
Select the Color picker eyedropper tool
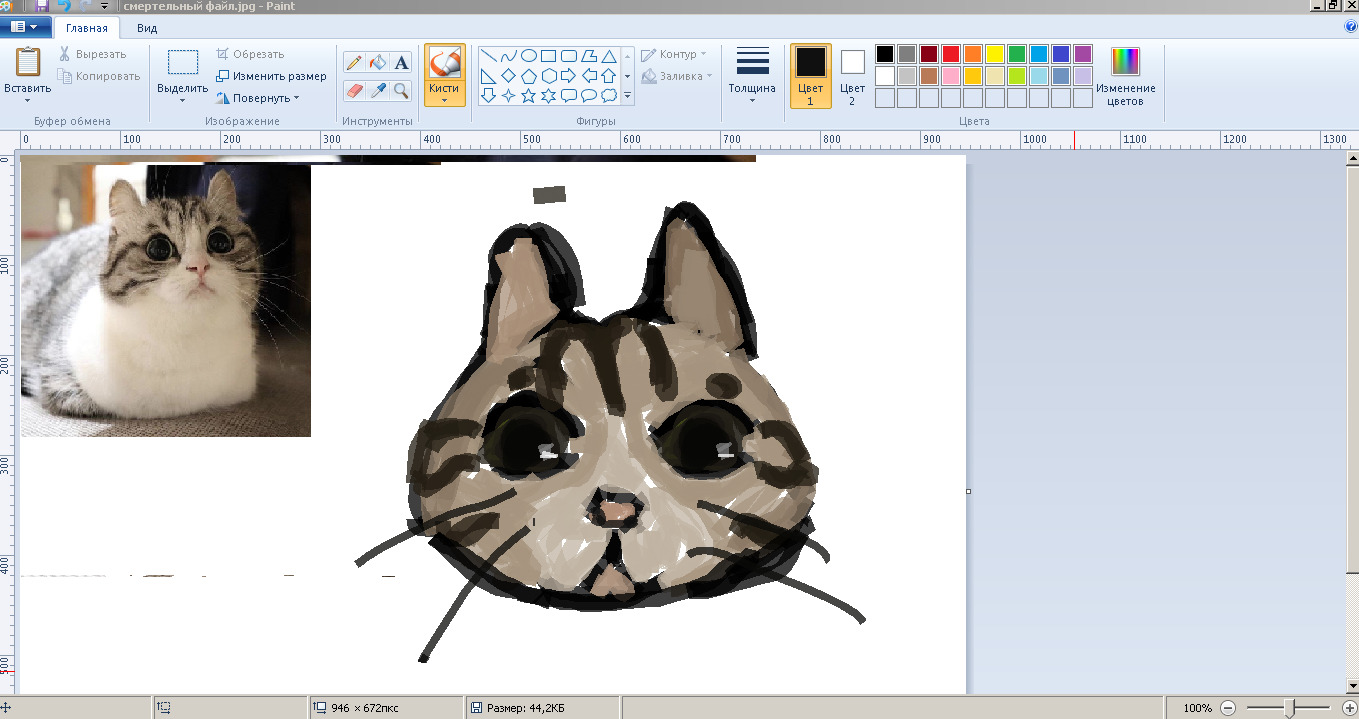tap(377, 91)
